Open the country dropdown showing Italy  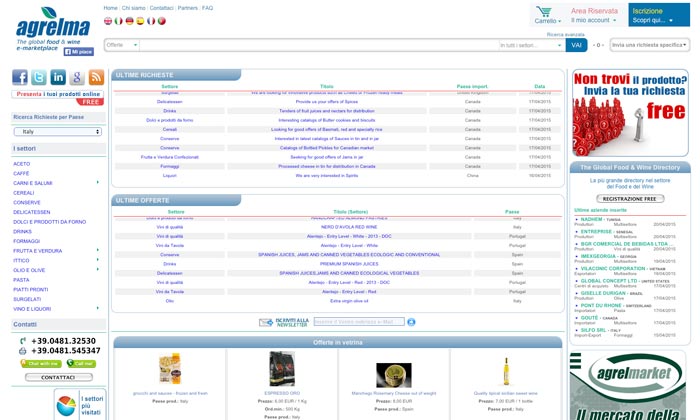click(x=57, y=131)
